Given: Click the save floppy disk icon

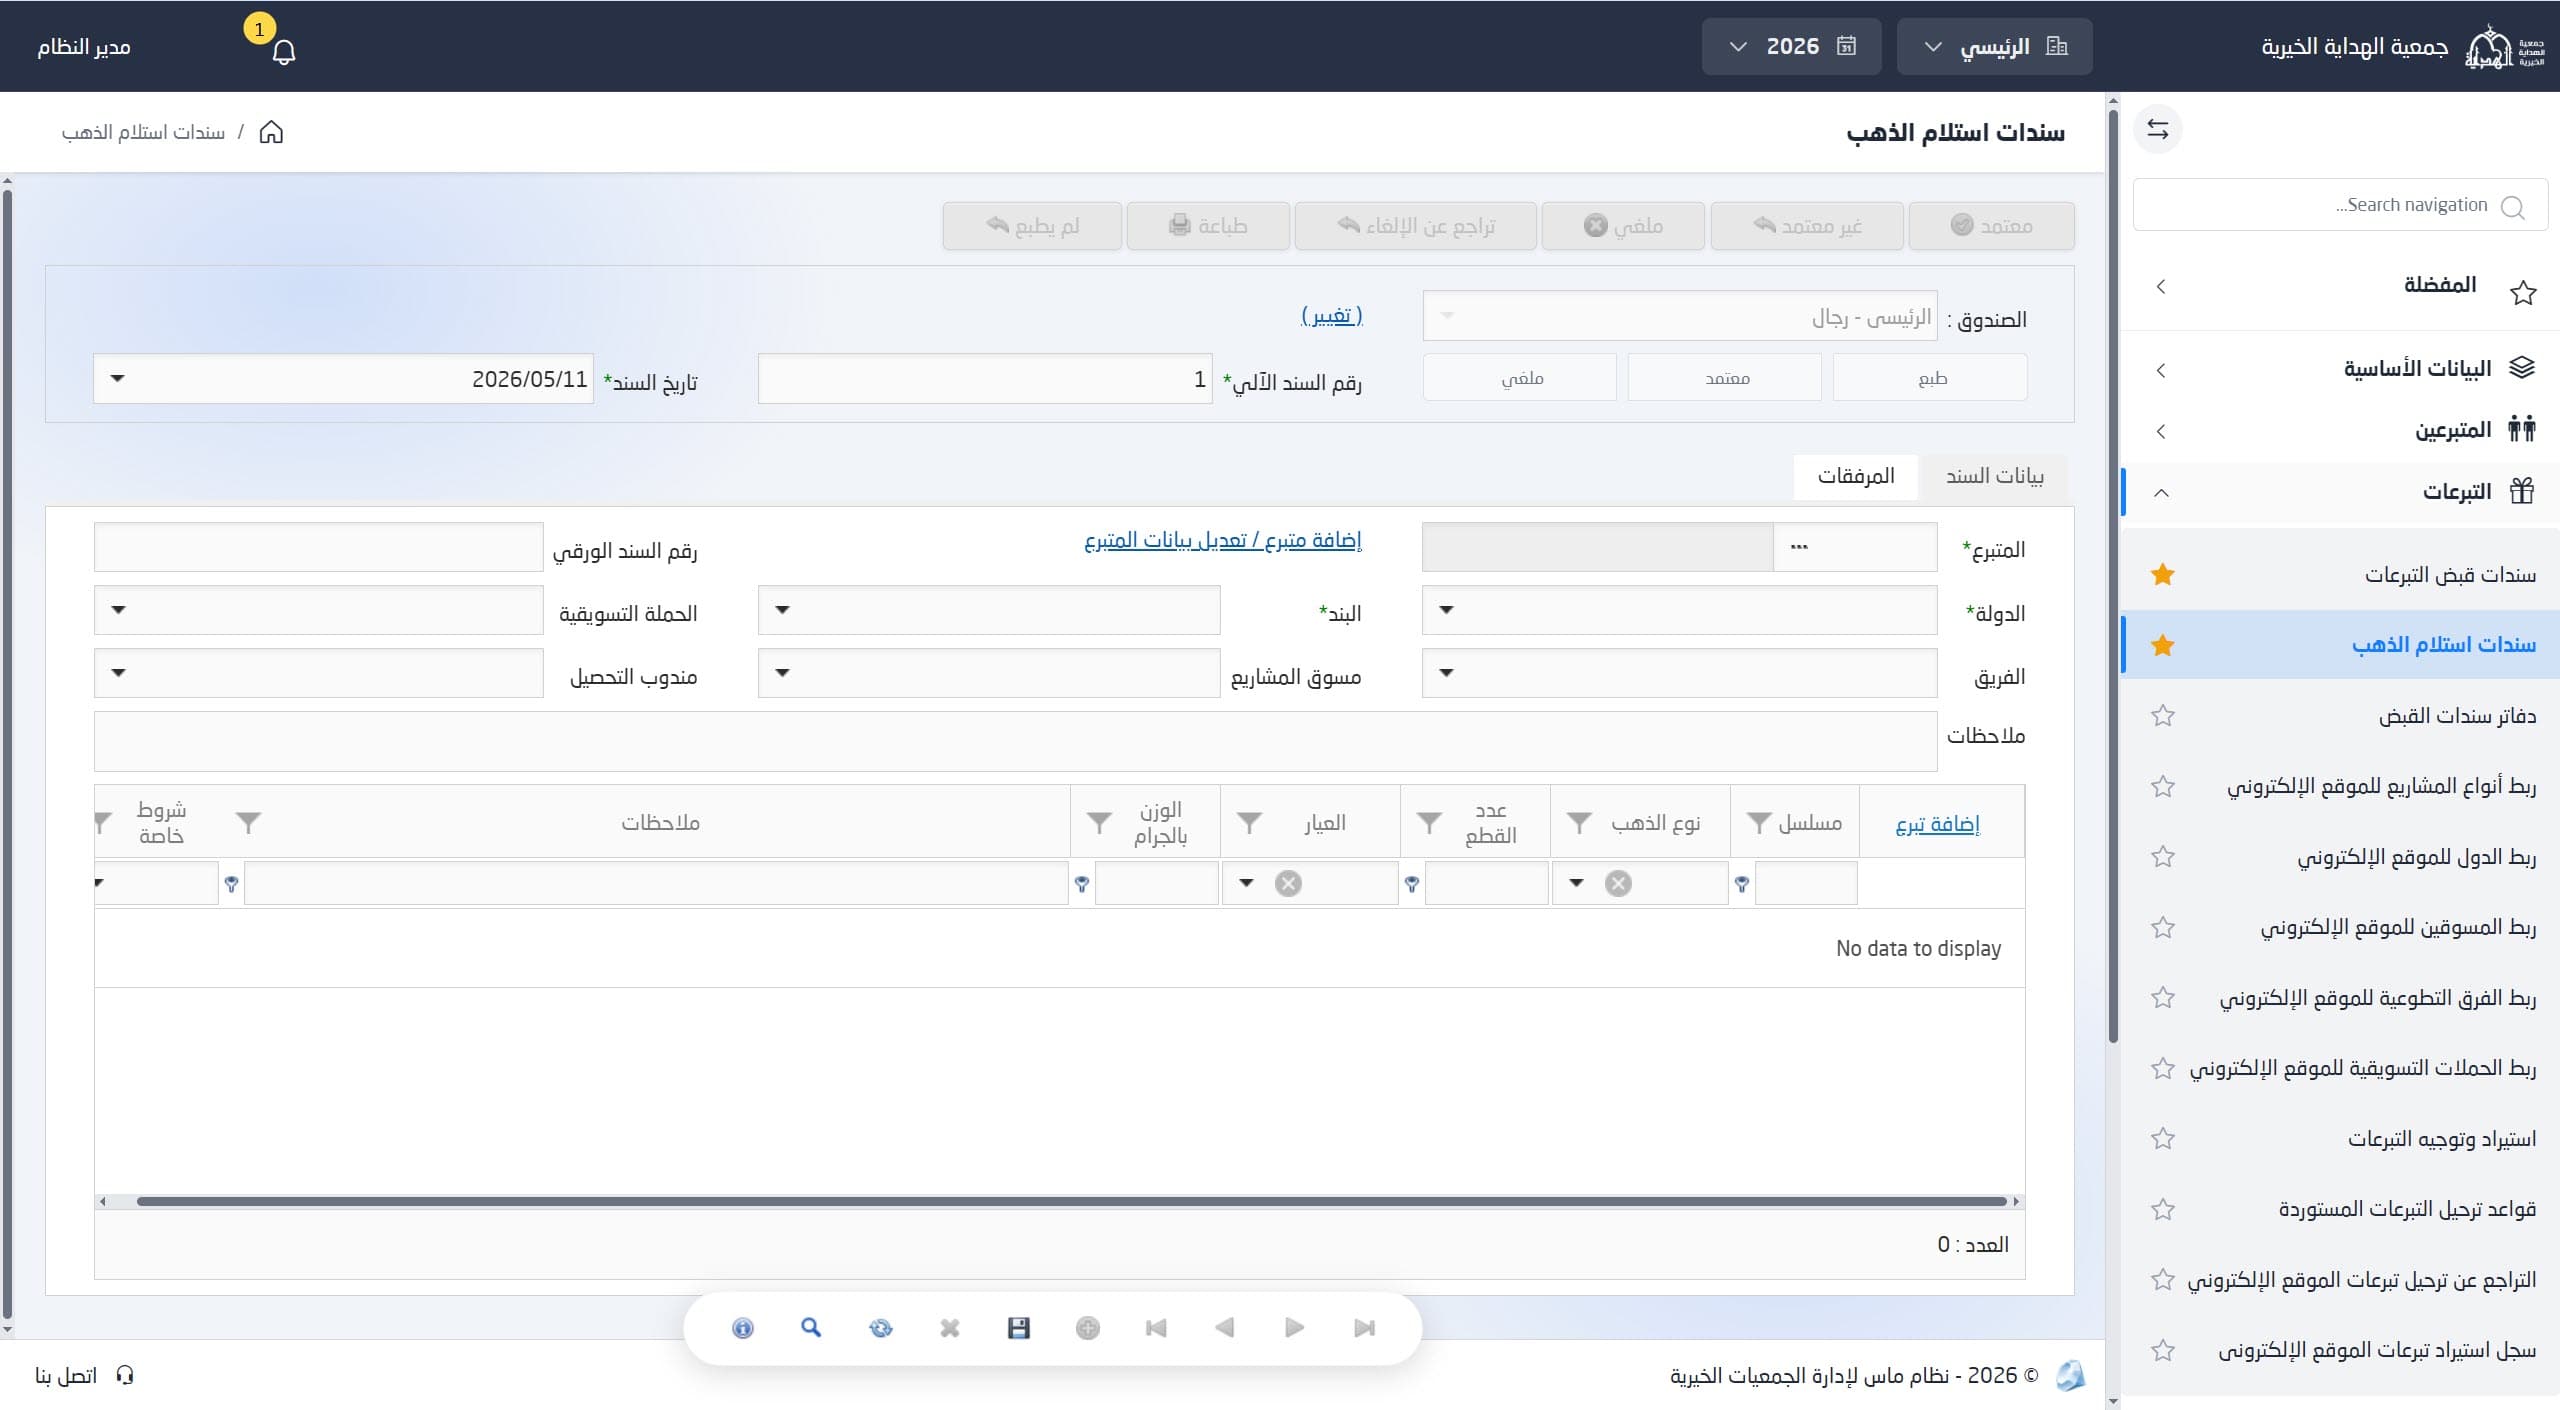Looking at the screenshot, I should pyautogui.click(x=1019, y=1328).
